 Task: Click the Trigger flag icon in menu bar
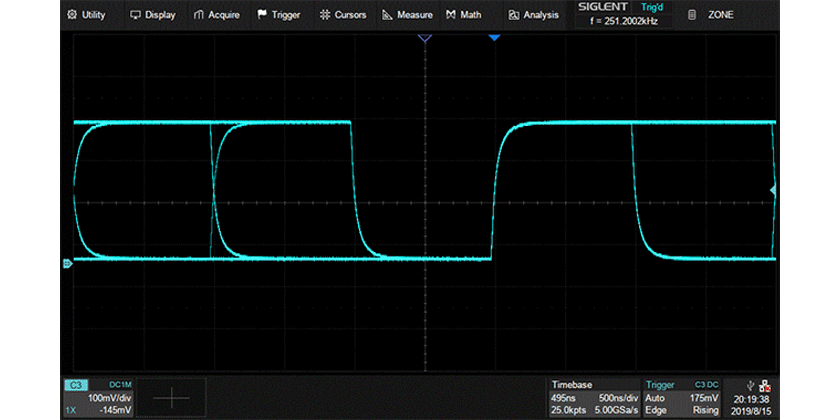pos(262,15)
